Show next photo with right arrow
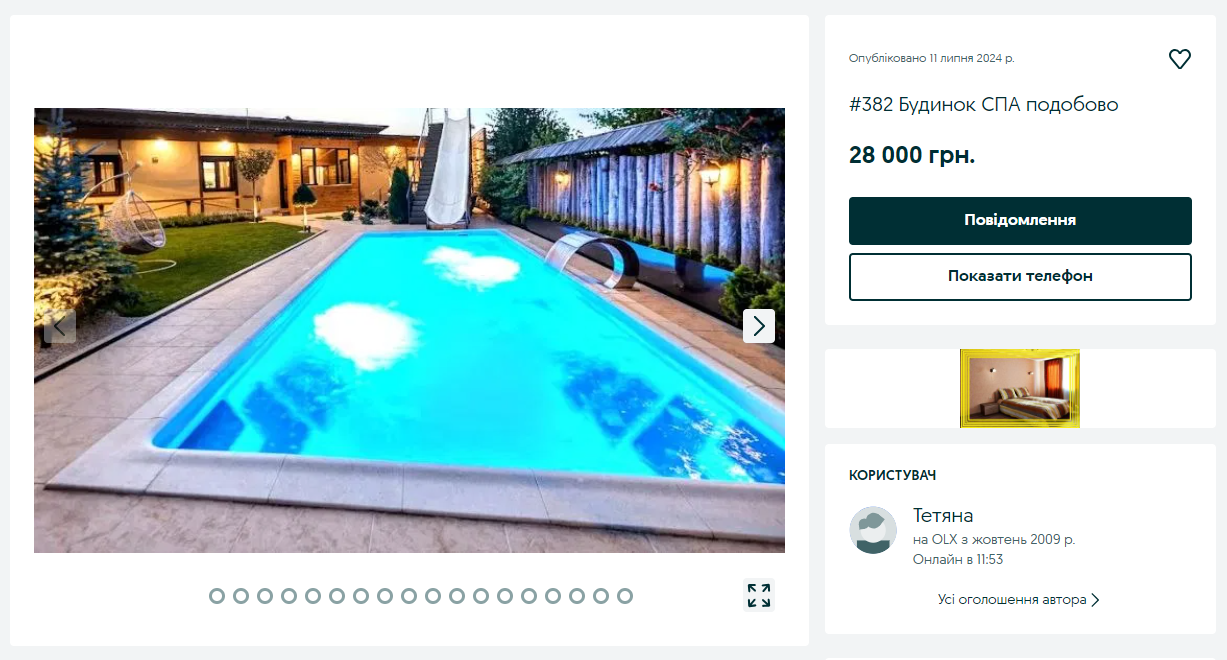Screen dimensions: 1227x660 (759, 326)
